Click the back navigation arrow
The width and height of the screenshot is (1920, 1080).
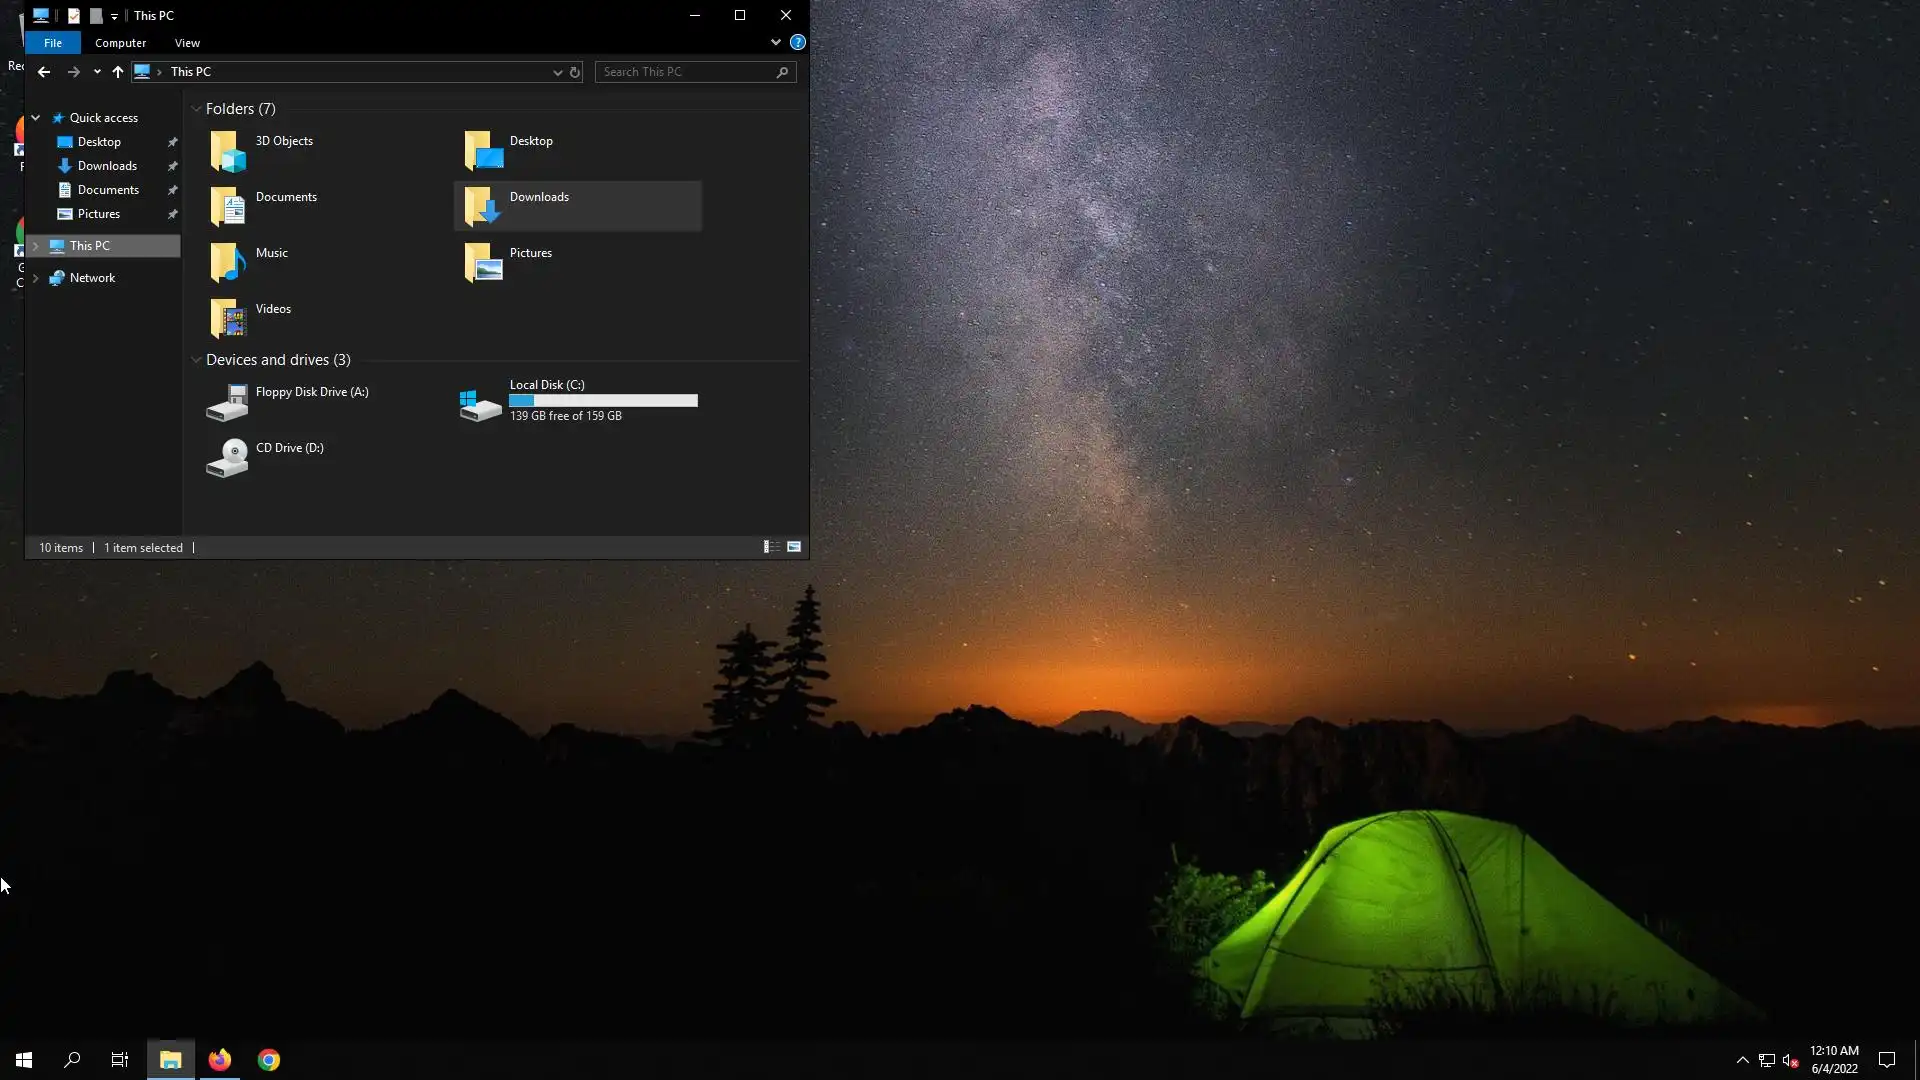pos(44,72)
